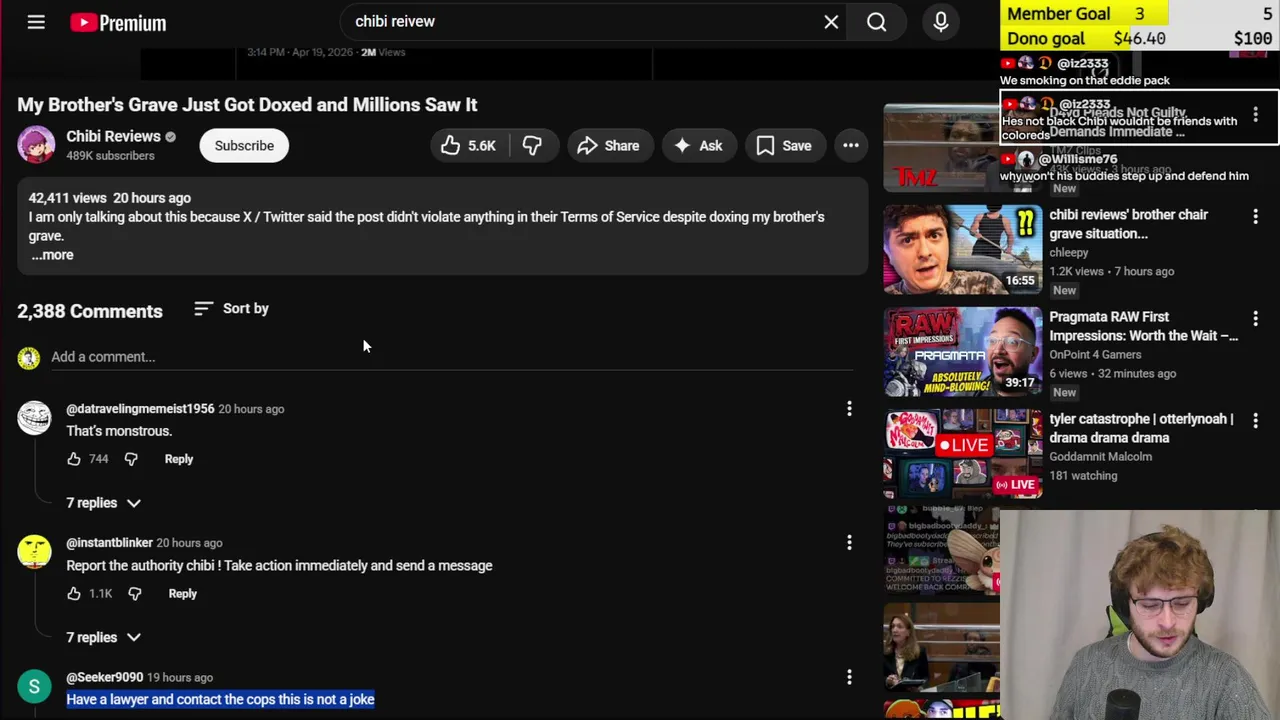The height and width of the screenshot is (720, 1280).
Task: Open the Seeker9090 avatar
Action: 34,686
